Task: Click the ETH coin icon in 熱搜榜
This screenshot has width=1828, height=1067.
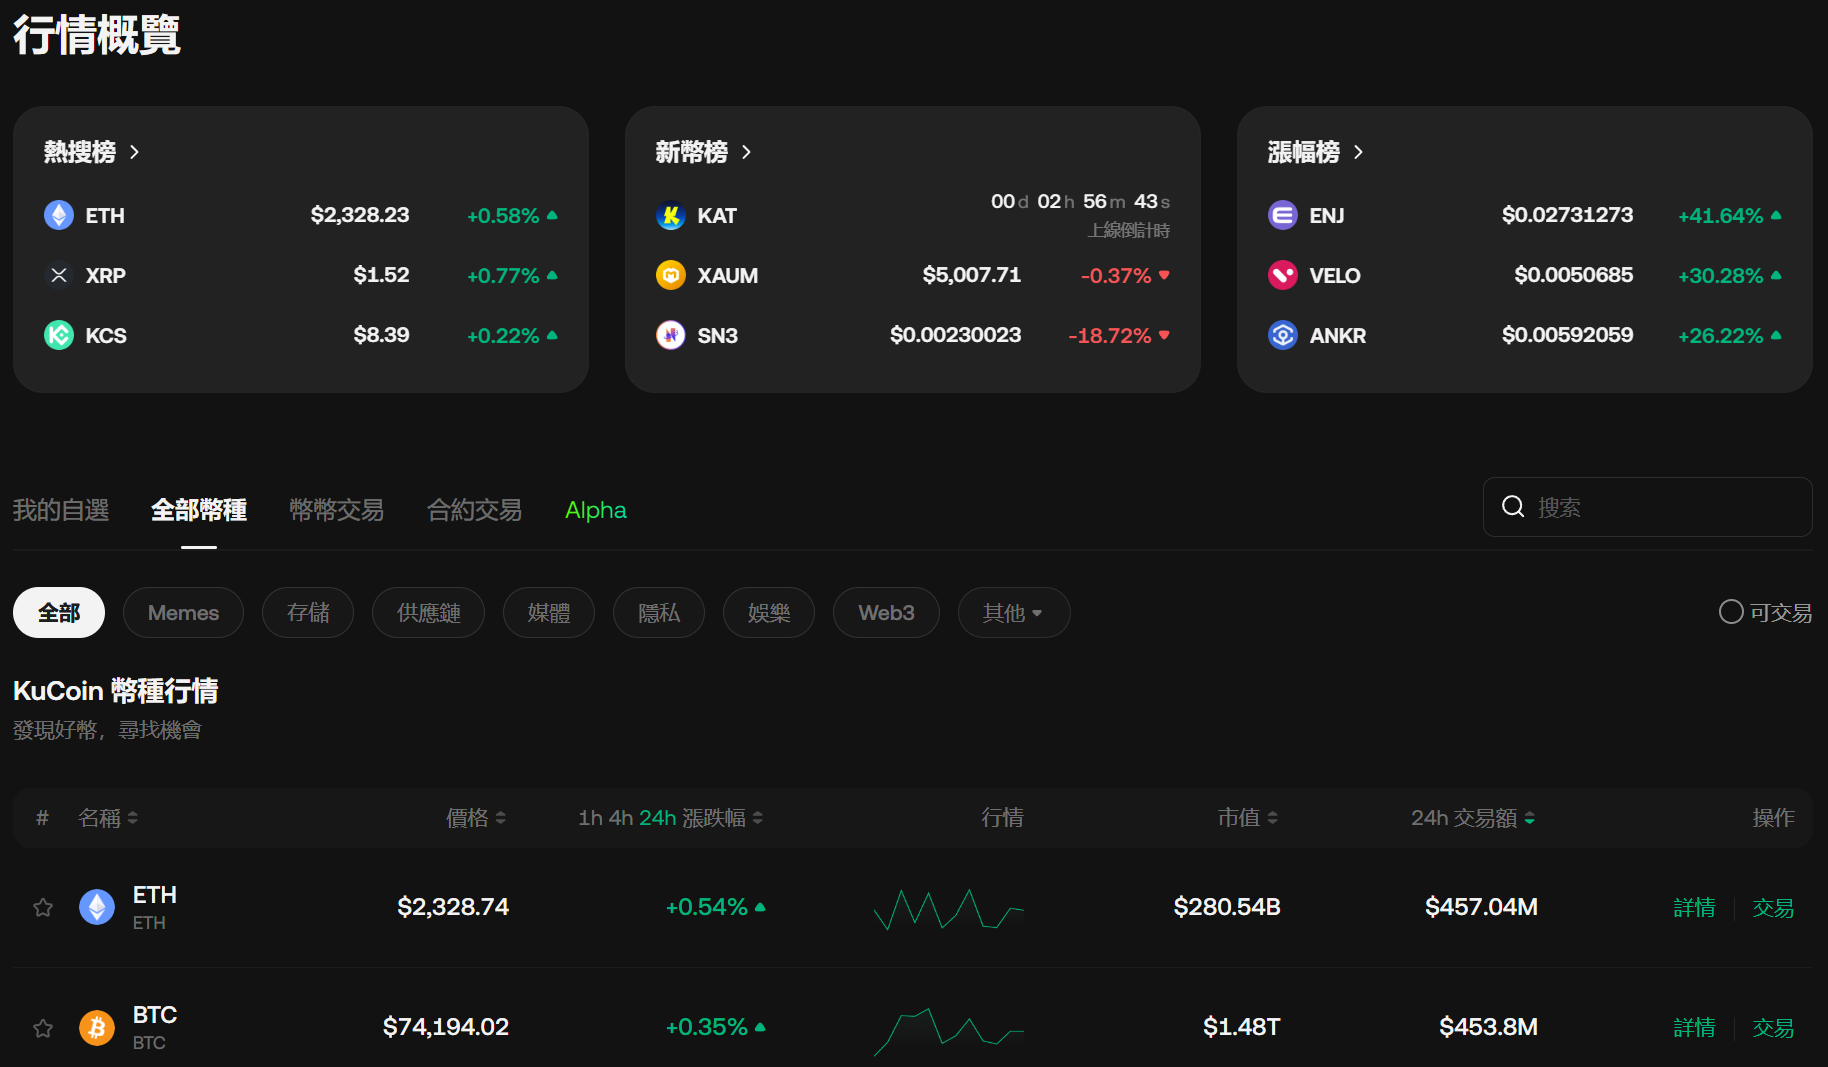Action: (58, 215)
